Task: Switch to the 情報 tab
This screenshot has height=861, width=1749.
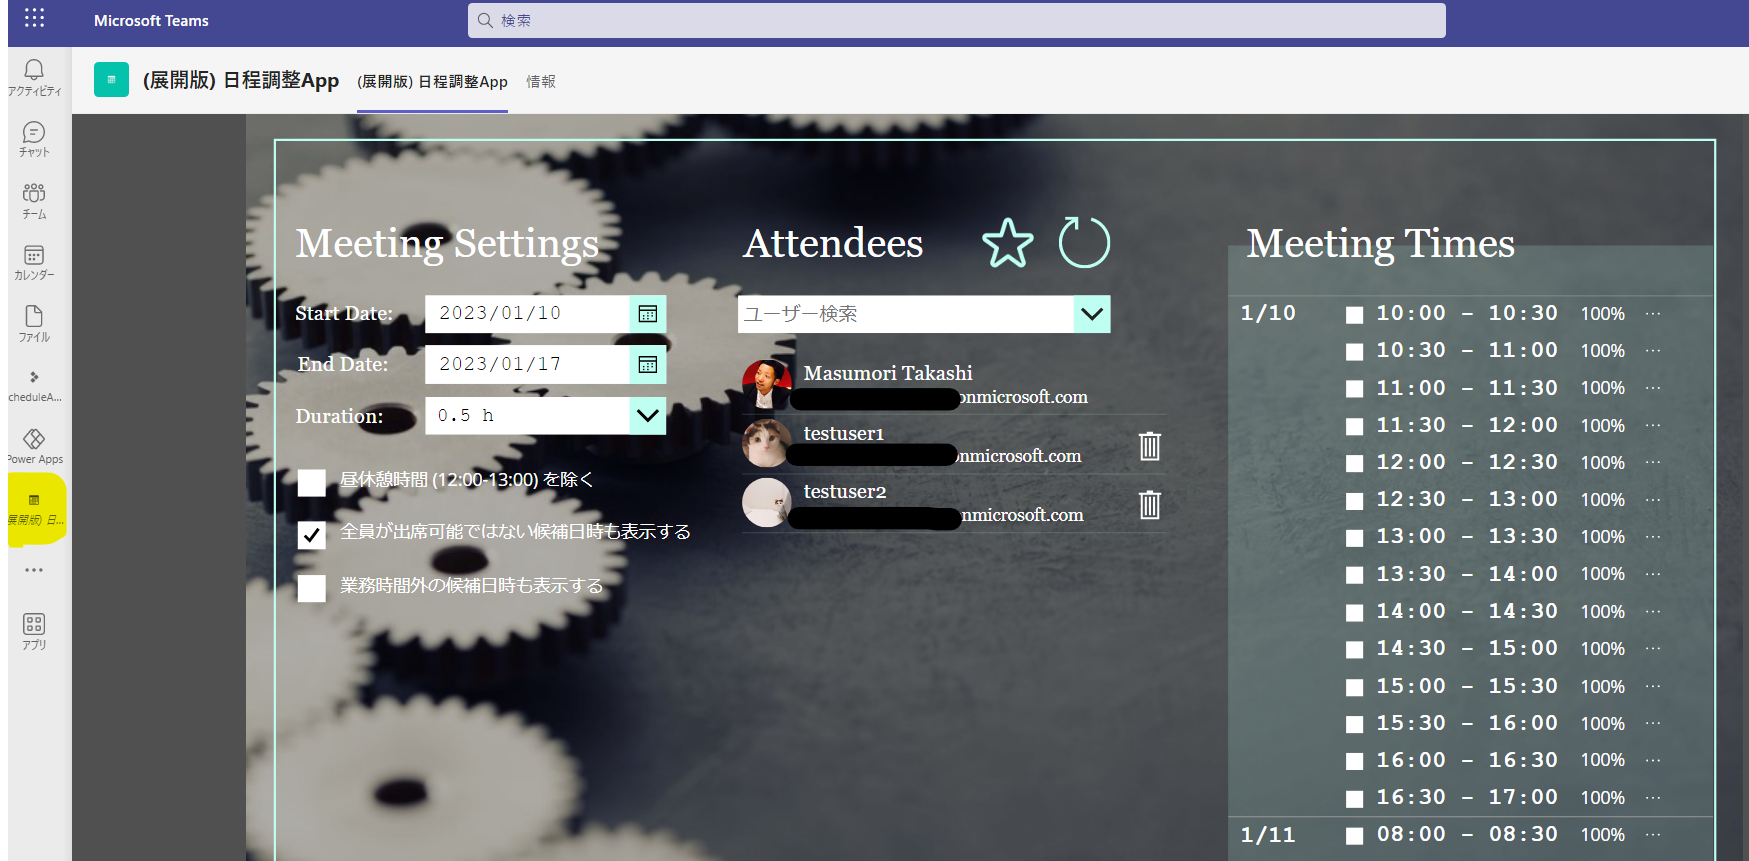Action: pos(541,82)
